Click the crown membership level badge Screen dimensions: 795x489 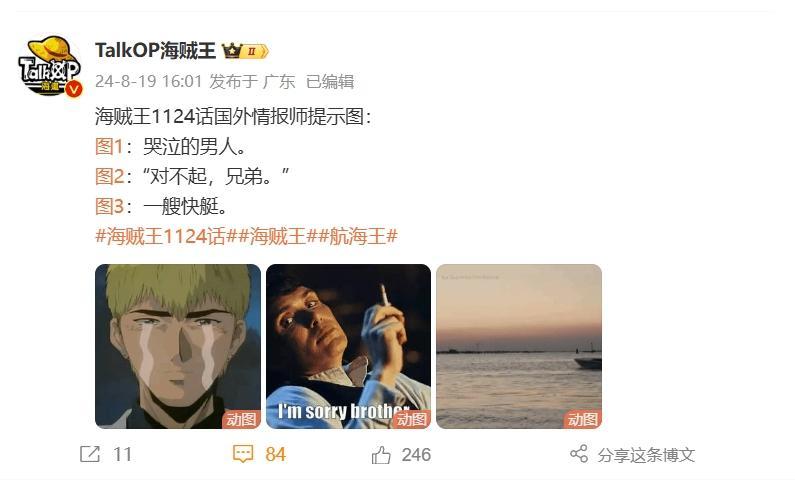coord(245,51)
